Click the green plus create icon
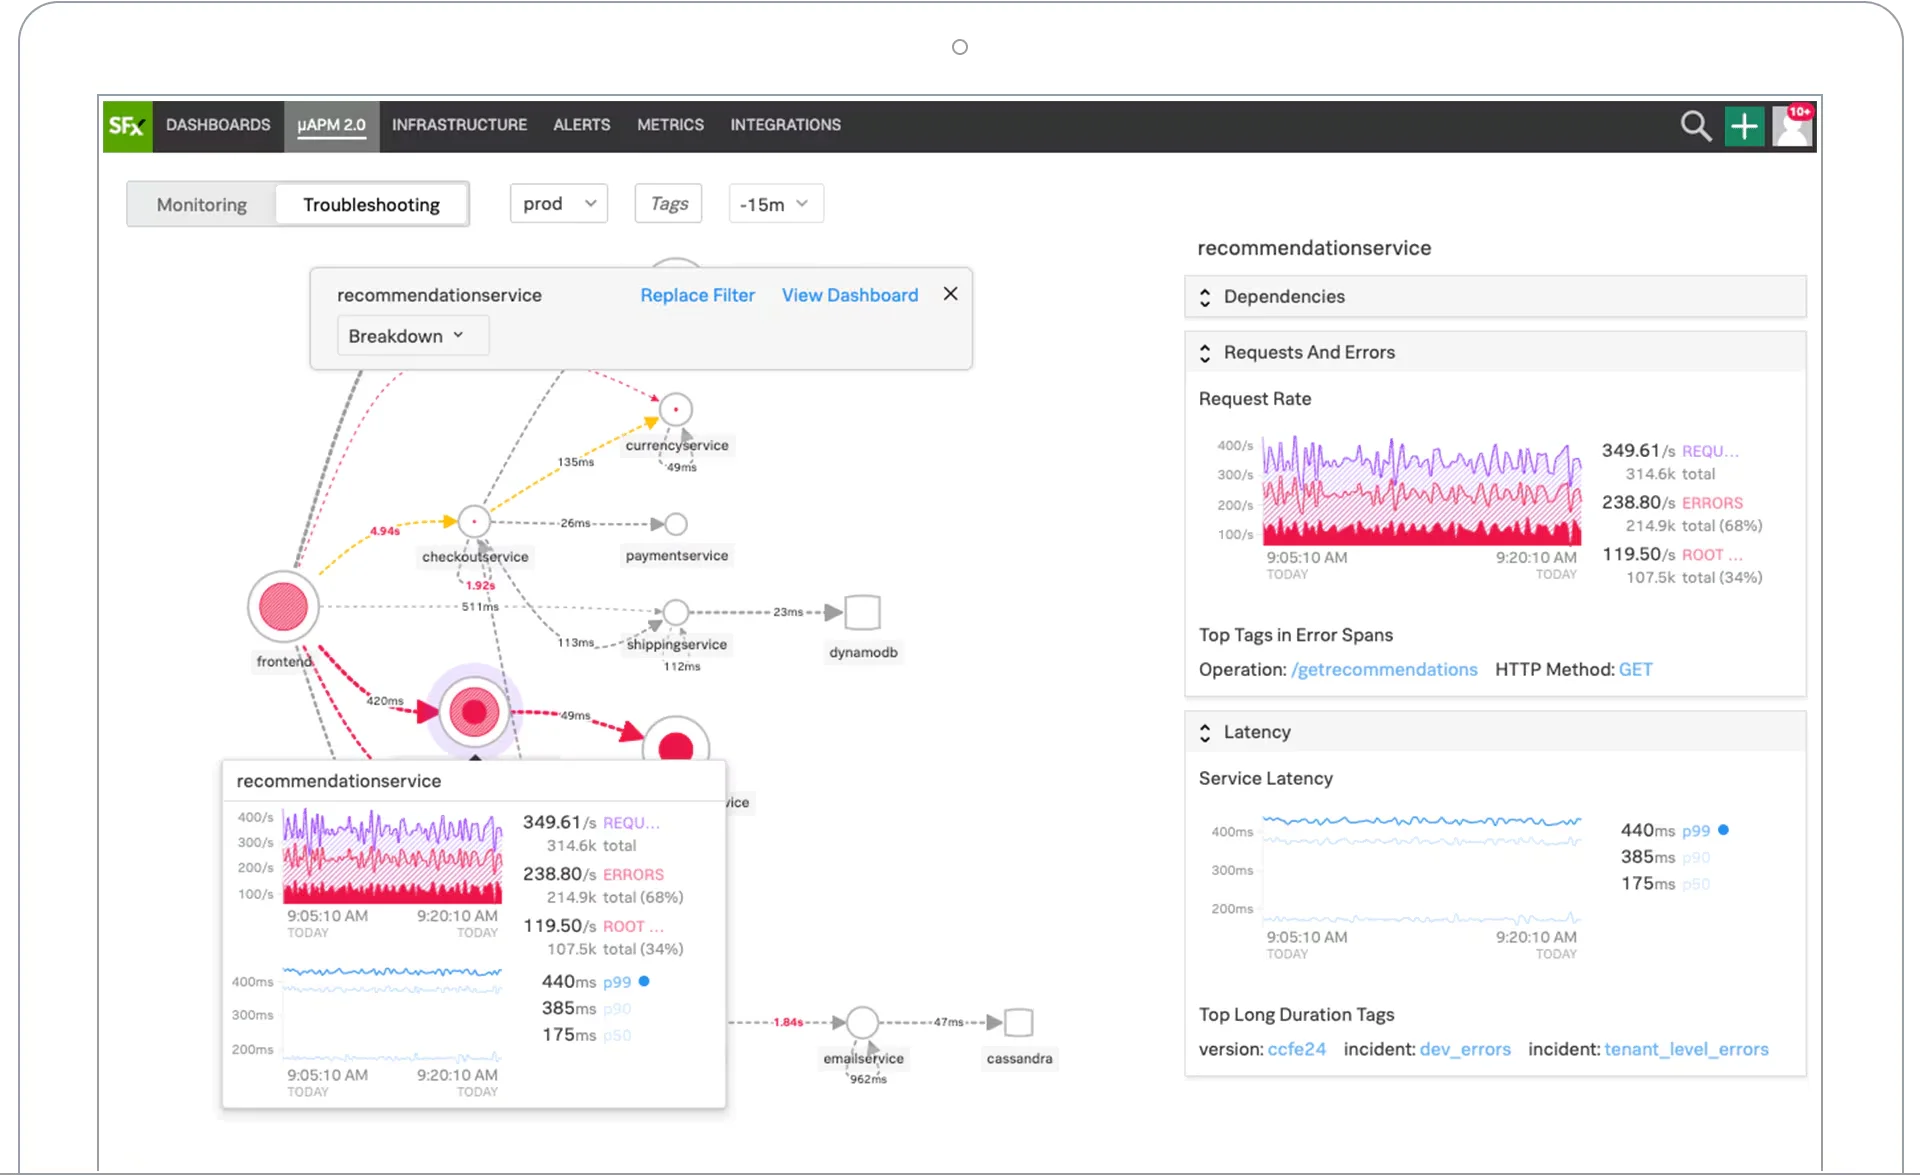Screen dimensions: 1920x1176 [1744, 126]
